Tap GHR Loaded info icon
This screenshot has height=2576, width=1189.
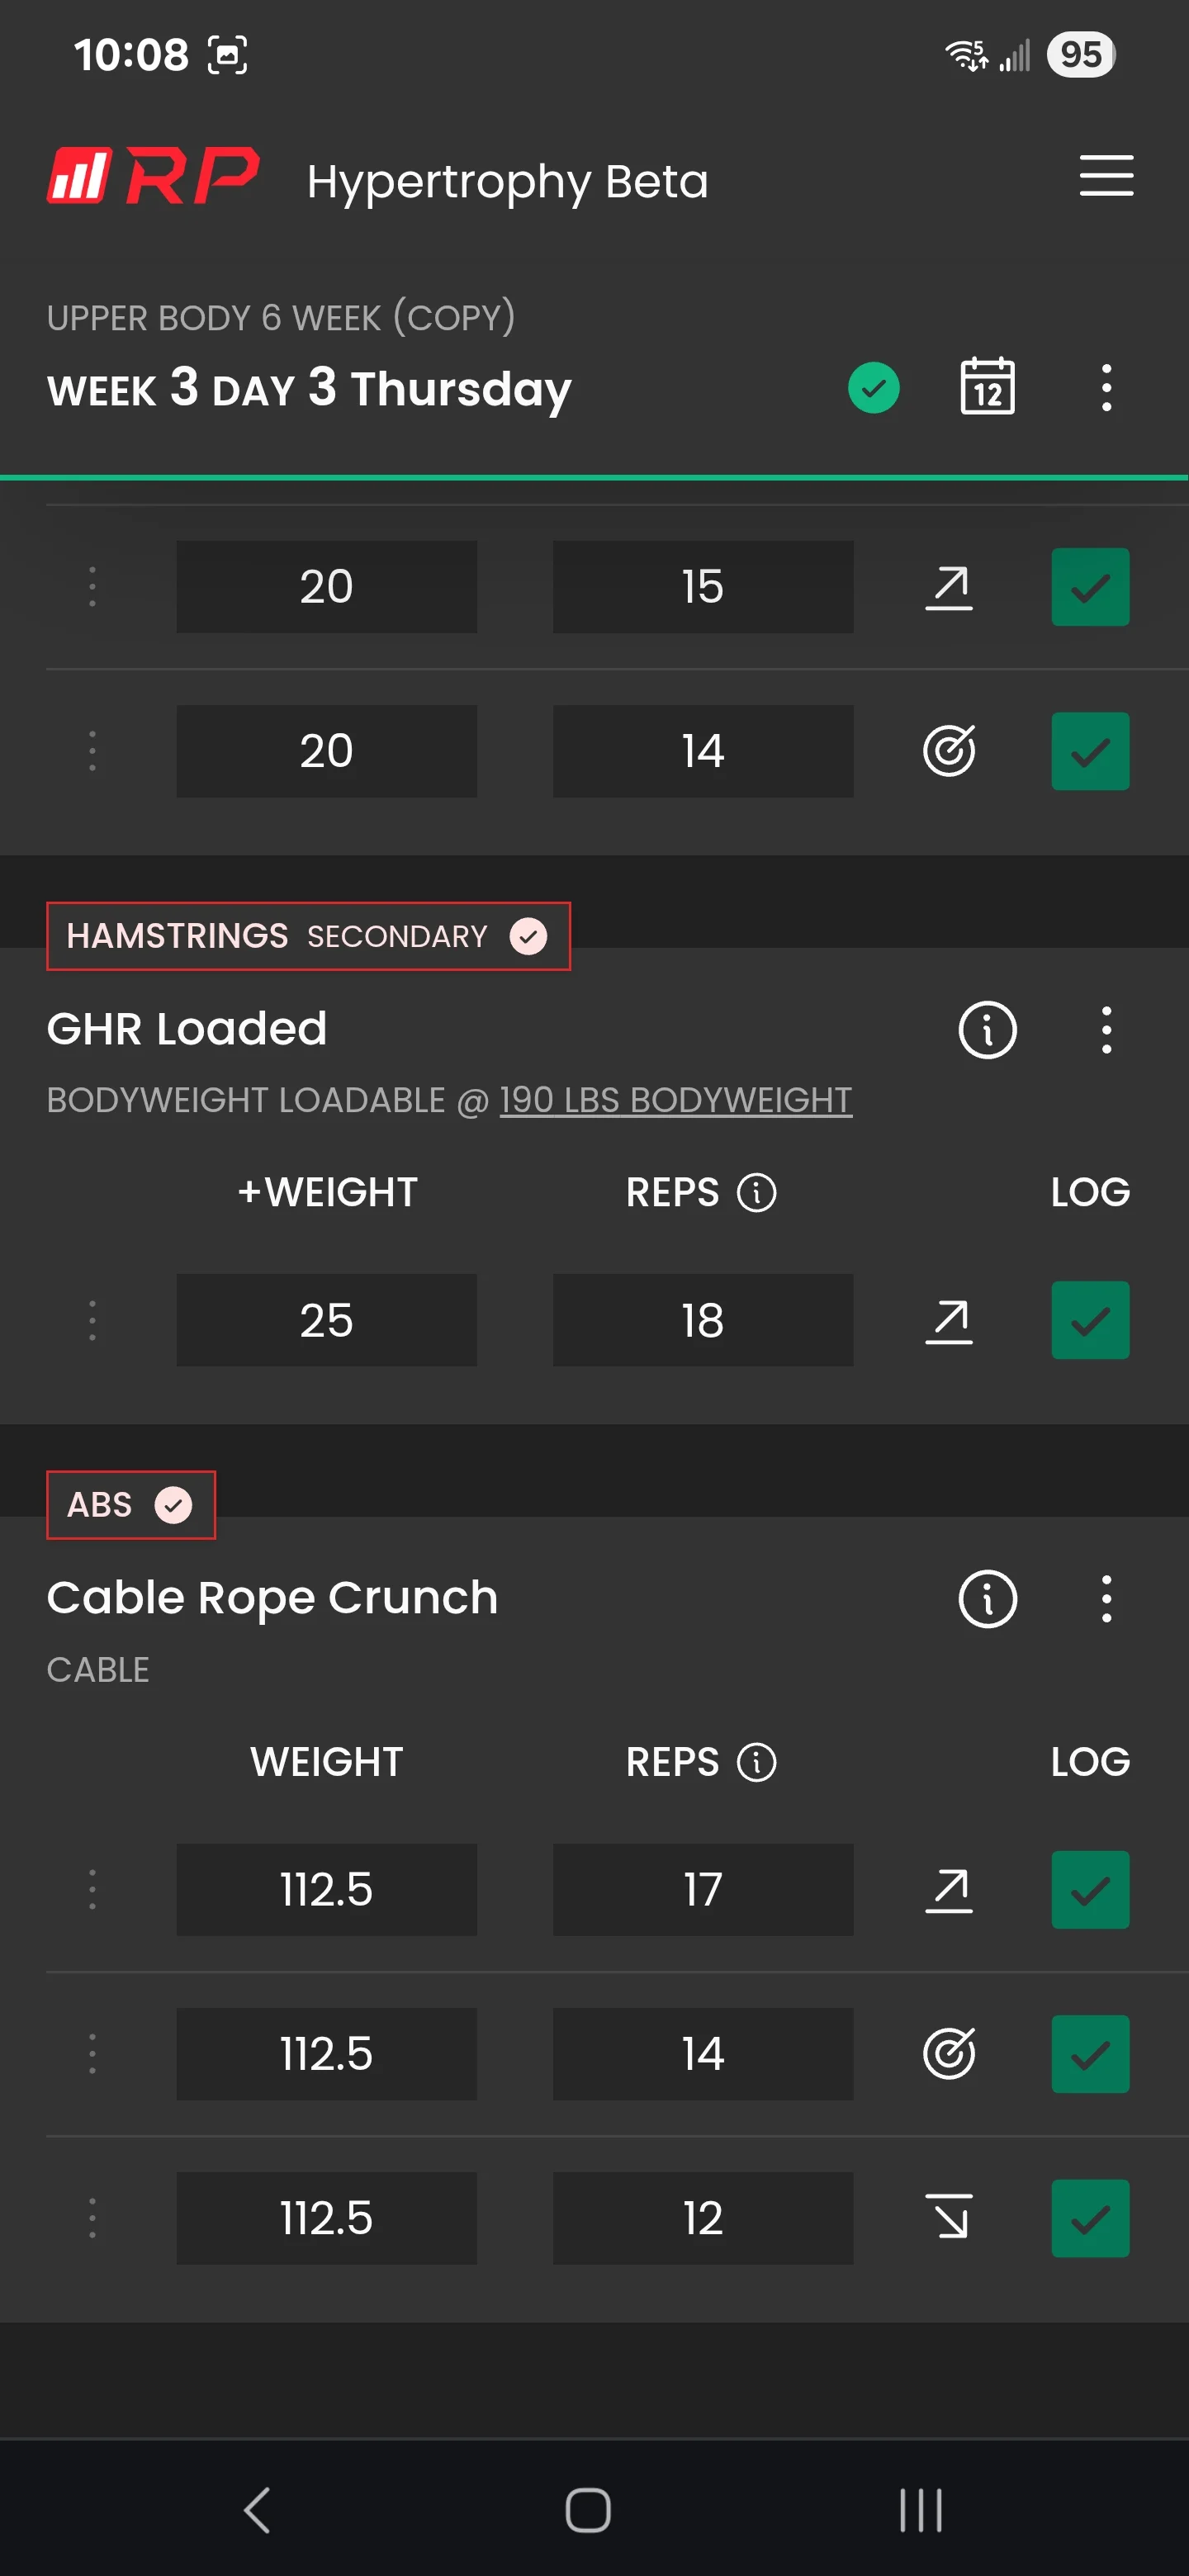coord(987,1029)
